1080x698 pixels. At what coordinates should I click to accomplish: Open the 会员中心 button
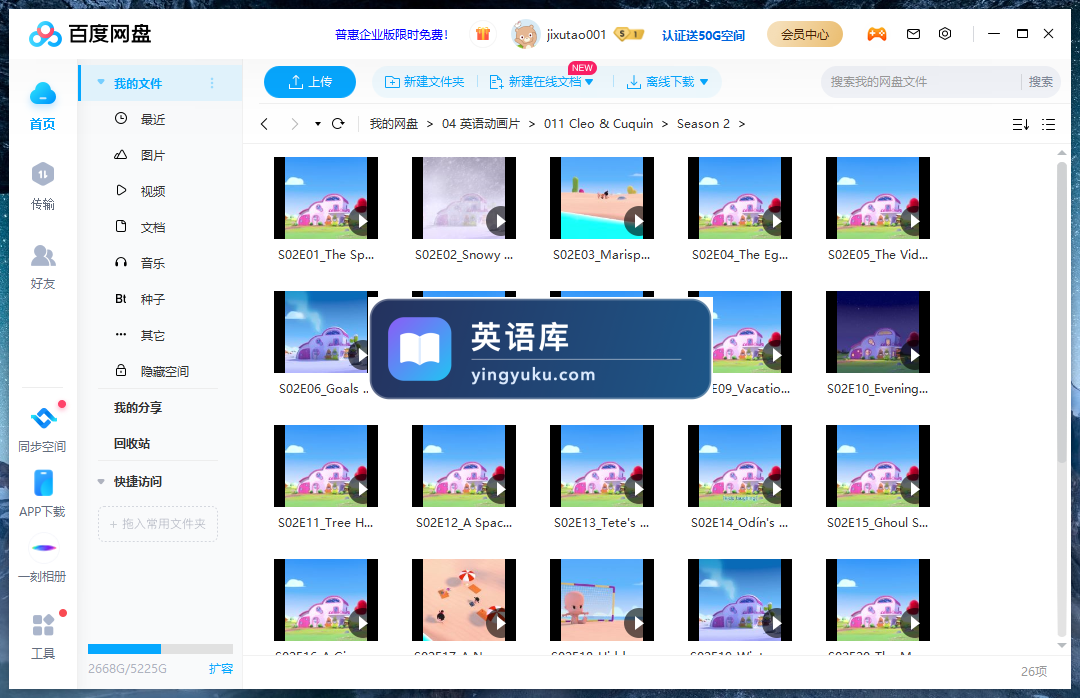804,34
